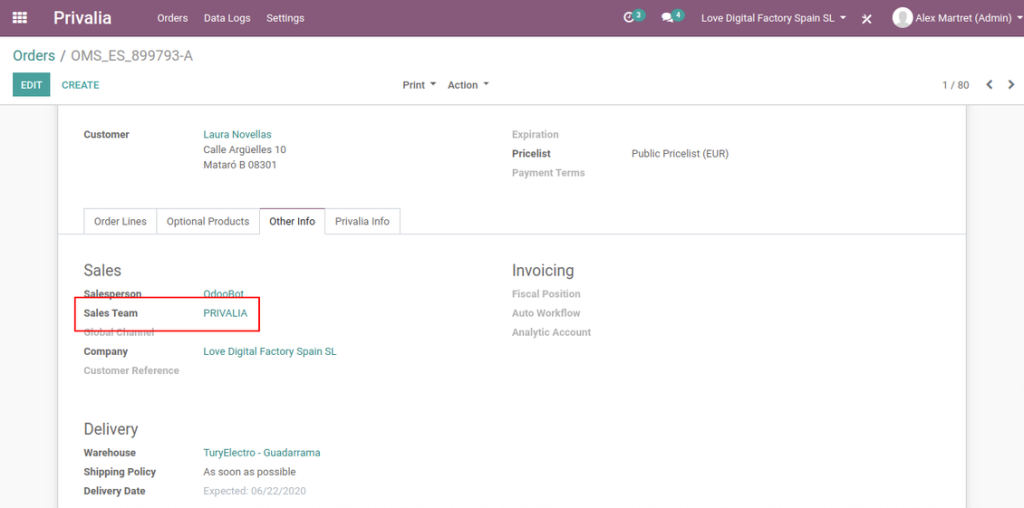Click the Expected: 06/22/2020 delivery date
Screen dimensions: 1024x508
255,490
